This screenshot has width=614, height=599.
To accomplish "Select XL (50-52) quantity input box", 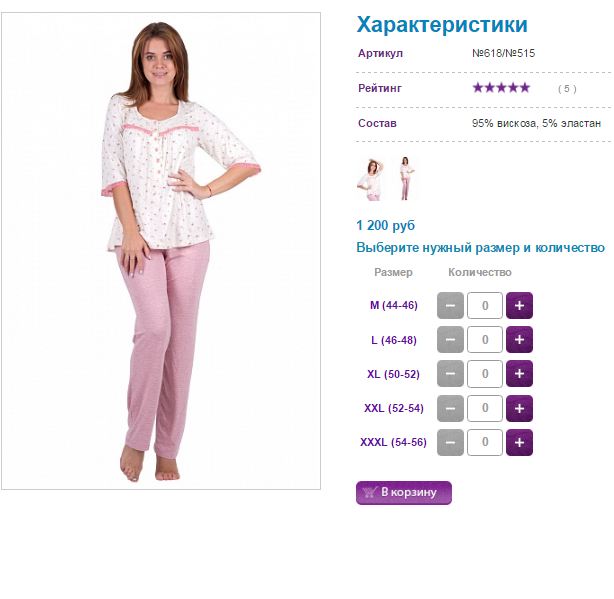I will pos(485,374).
